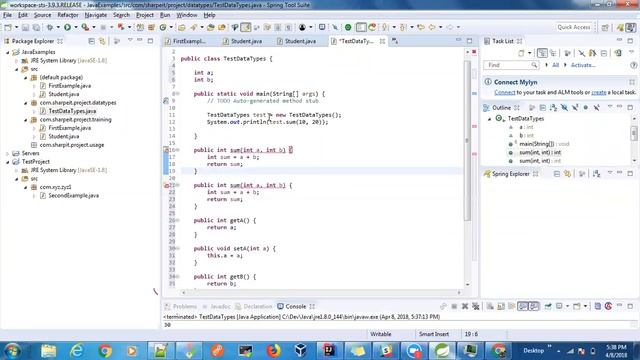The height and width of the screenshot is (360, 640).
Task: Click the Outline vertical scrollbar
Action: click(634, 133)
